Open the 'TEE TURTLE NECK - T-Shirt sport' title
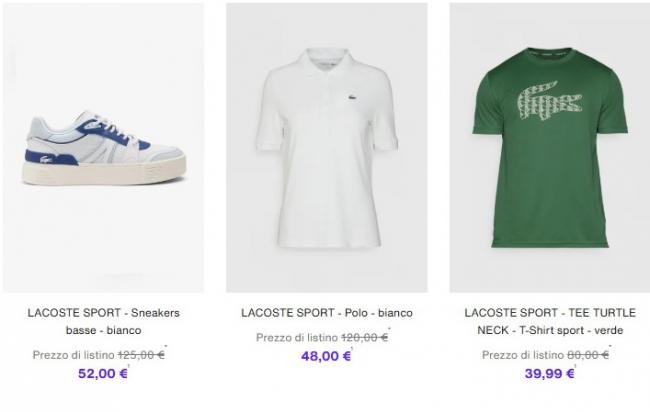The height and width of the screenshot is (412, 650). point(550,321)
